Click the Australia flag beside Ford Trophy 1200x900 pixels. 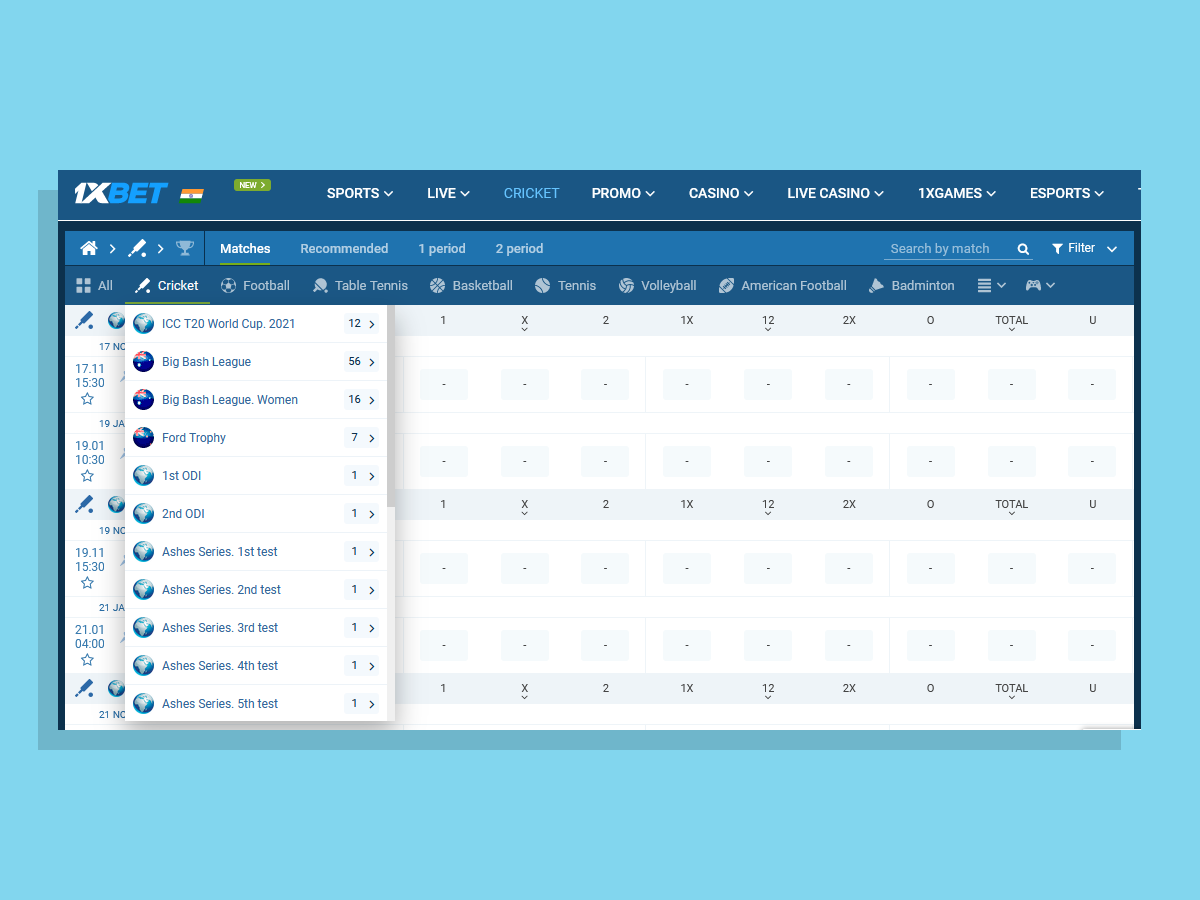pos(144,438)
